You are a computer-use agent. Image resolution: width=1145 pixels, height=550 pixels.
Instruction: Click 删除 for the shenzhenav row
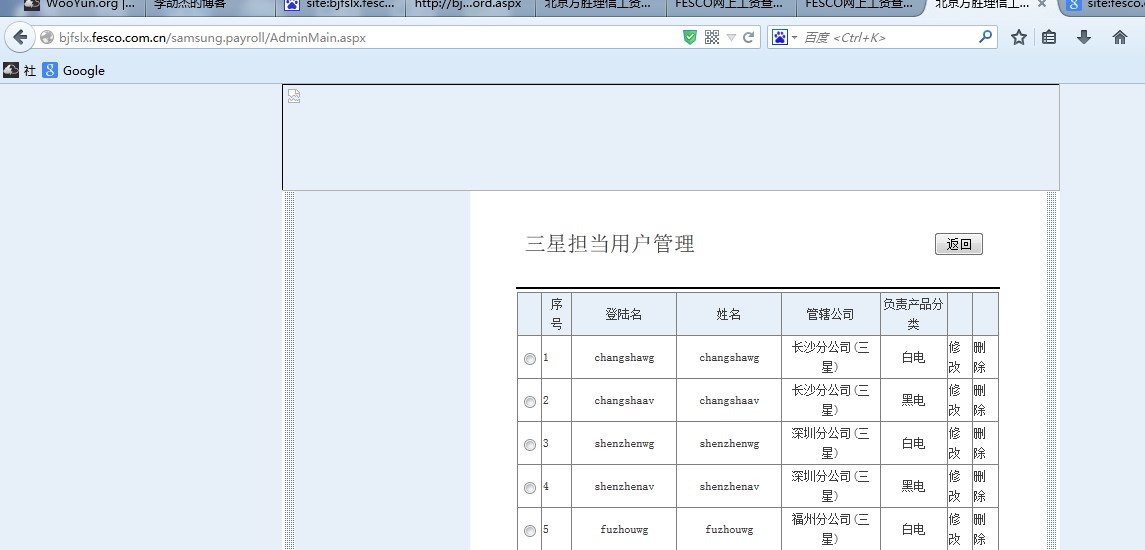coord(980,486)
